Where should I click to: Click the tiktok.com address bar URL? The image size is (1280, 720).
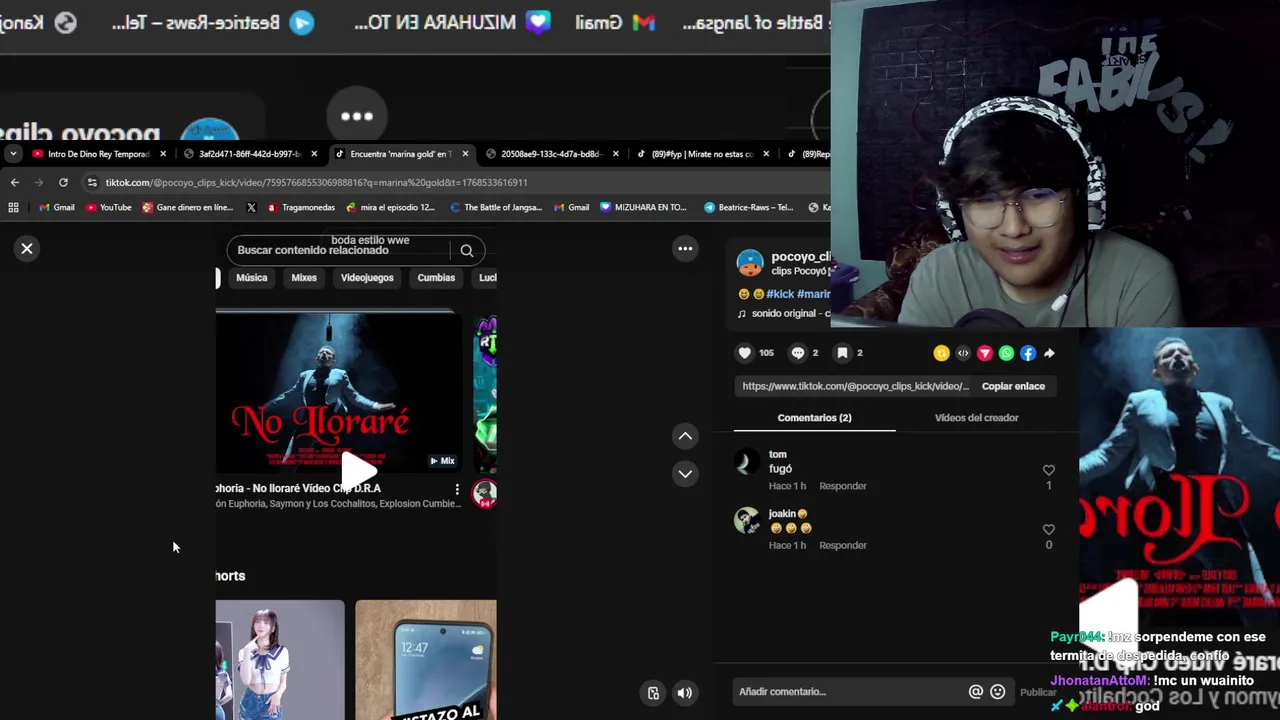pyautogui.click(x=316, y=183)
